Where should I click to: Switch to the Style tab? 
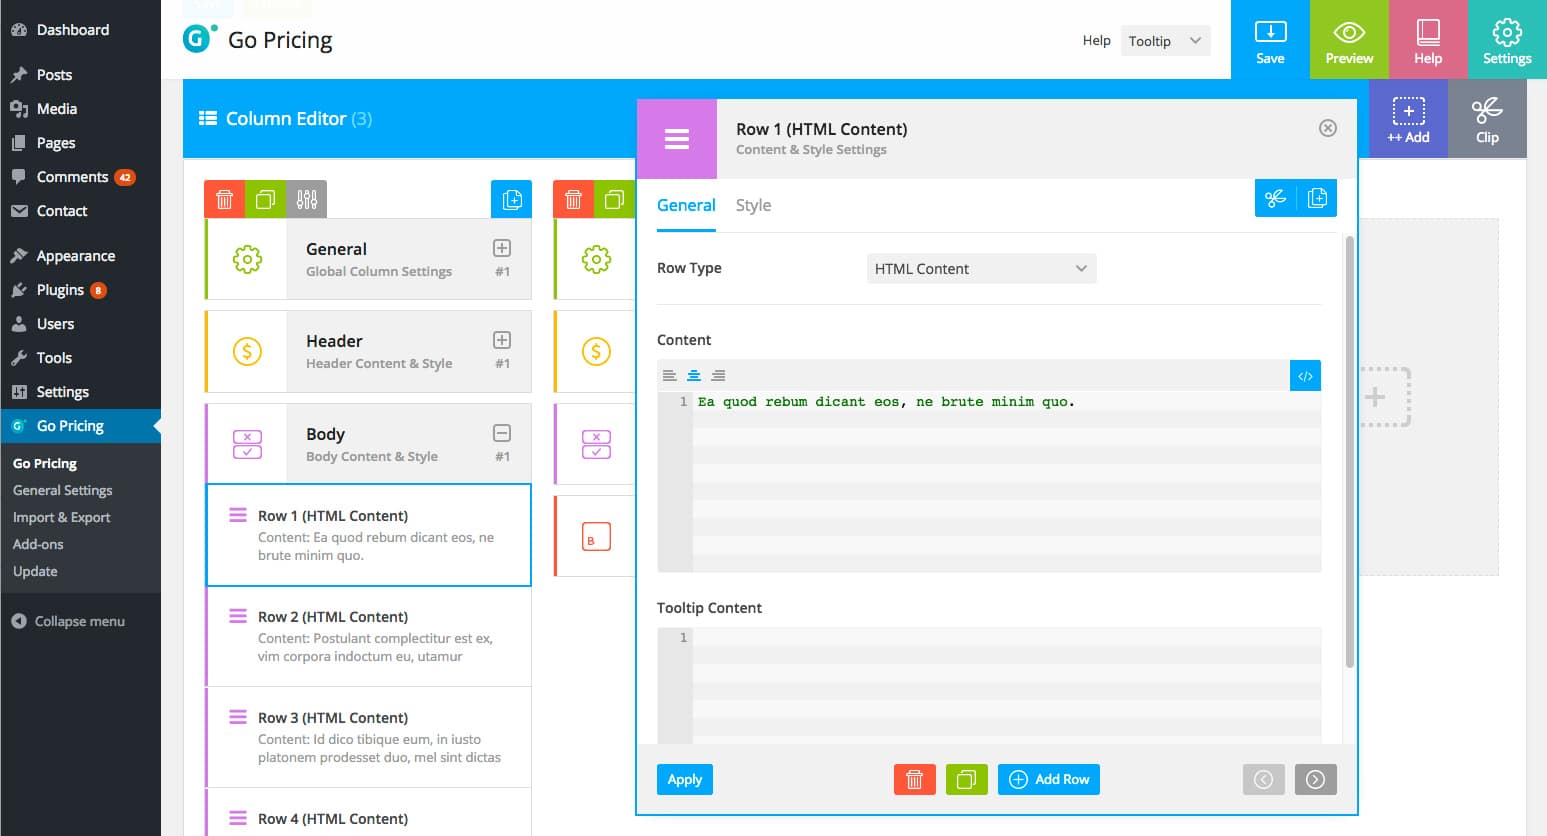point(753,205)
